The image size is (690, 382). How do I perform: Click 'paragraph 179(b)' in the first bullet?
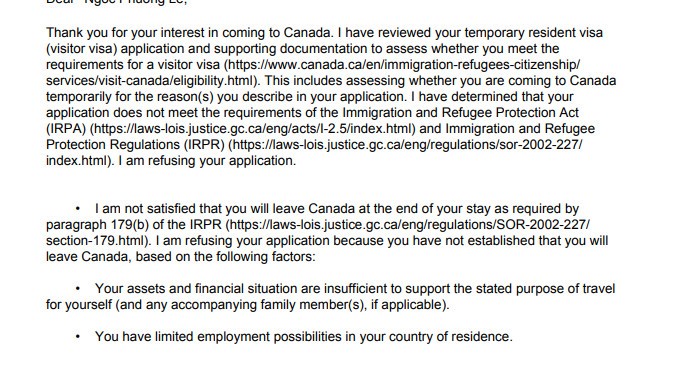[x=97, y=225]
